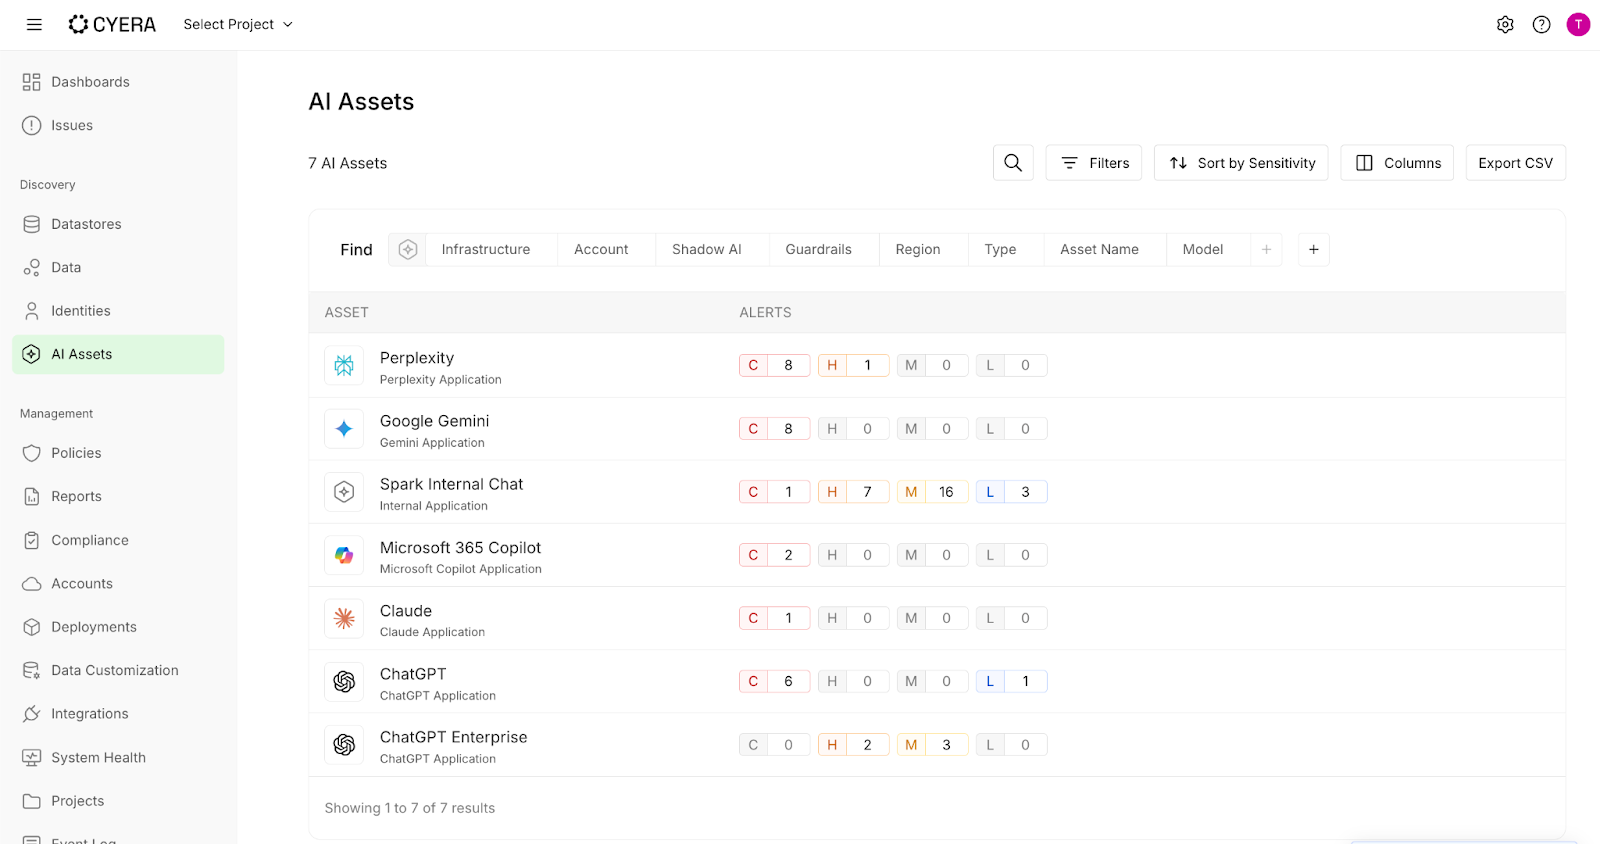Go to Dashboards in the sidebar
This screenshot has height=844, width=1600.
click(118, 82)
